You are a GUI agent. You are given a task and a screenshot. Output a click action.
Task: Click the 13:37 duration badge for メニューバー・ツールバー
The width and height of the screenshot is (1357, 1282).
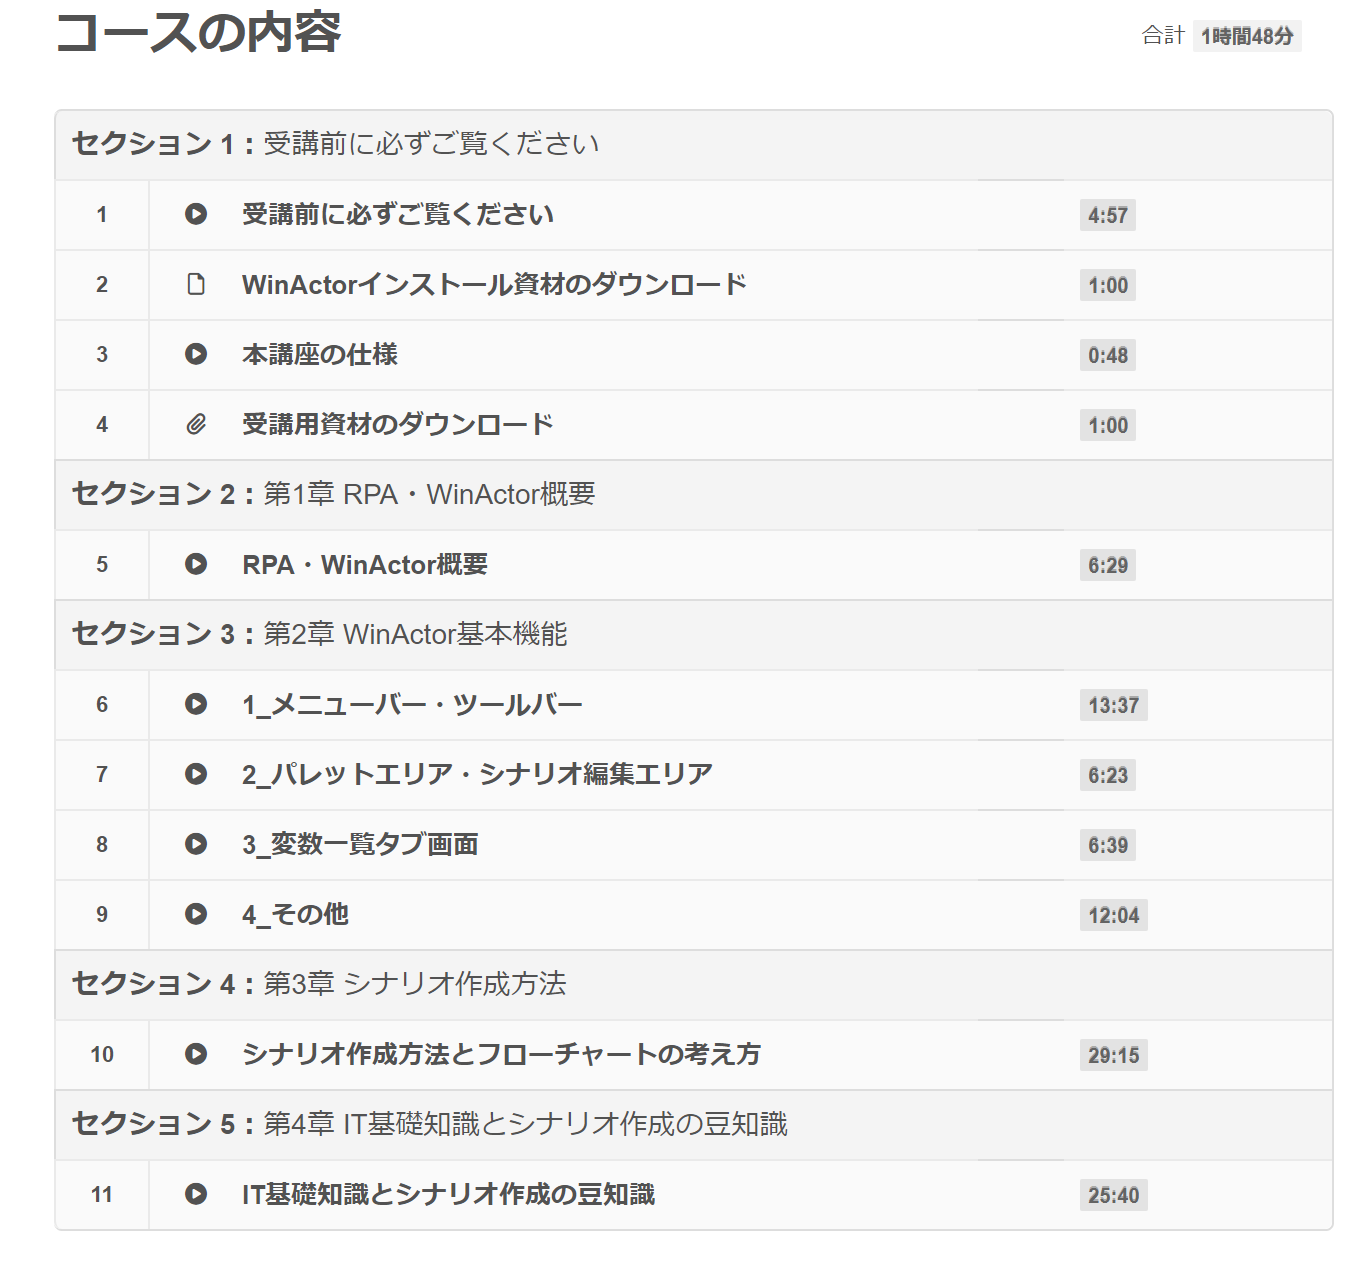coord(1115,705)
